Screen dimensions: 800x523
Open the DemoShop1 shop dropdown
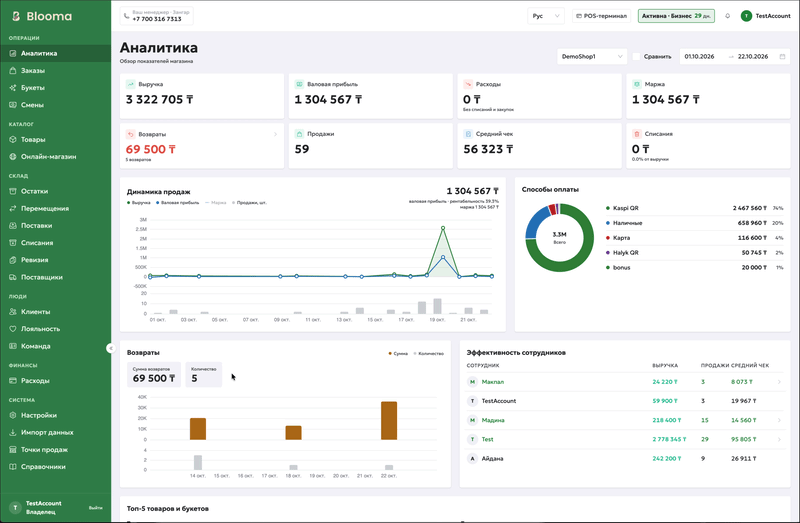point(592,57)
